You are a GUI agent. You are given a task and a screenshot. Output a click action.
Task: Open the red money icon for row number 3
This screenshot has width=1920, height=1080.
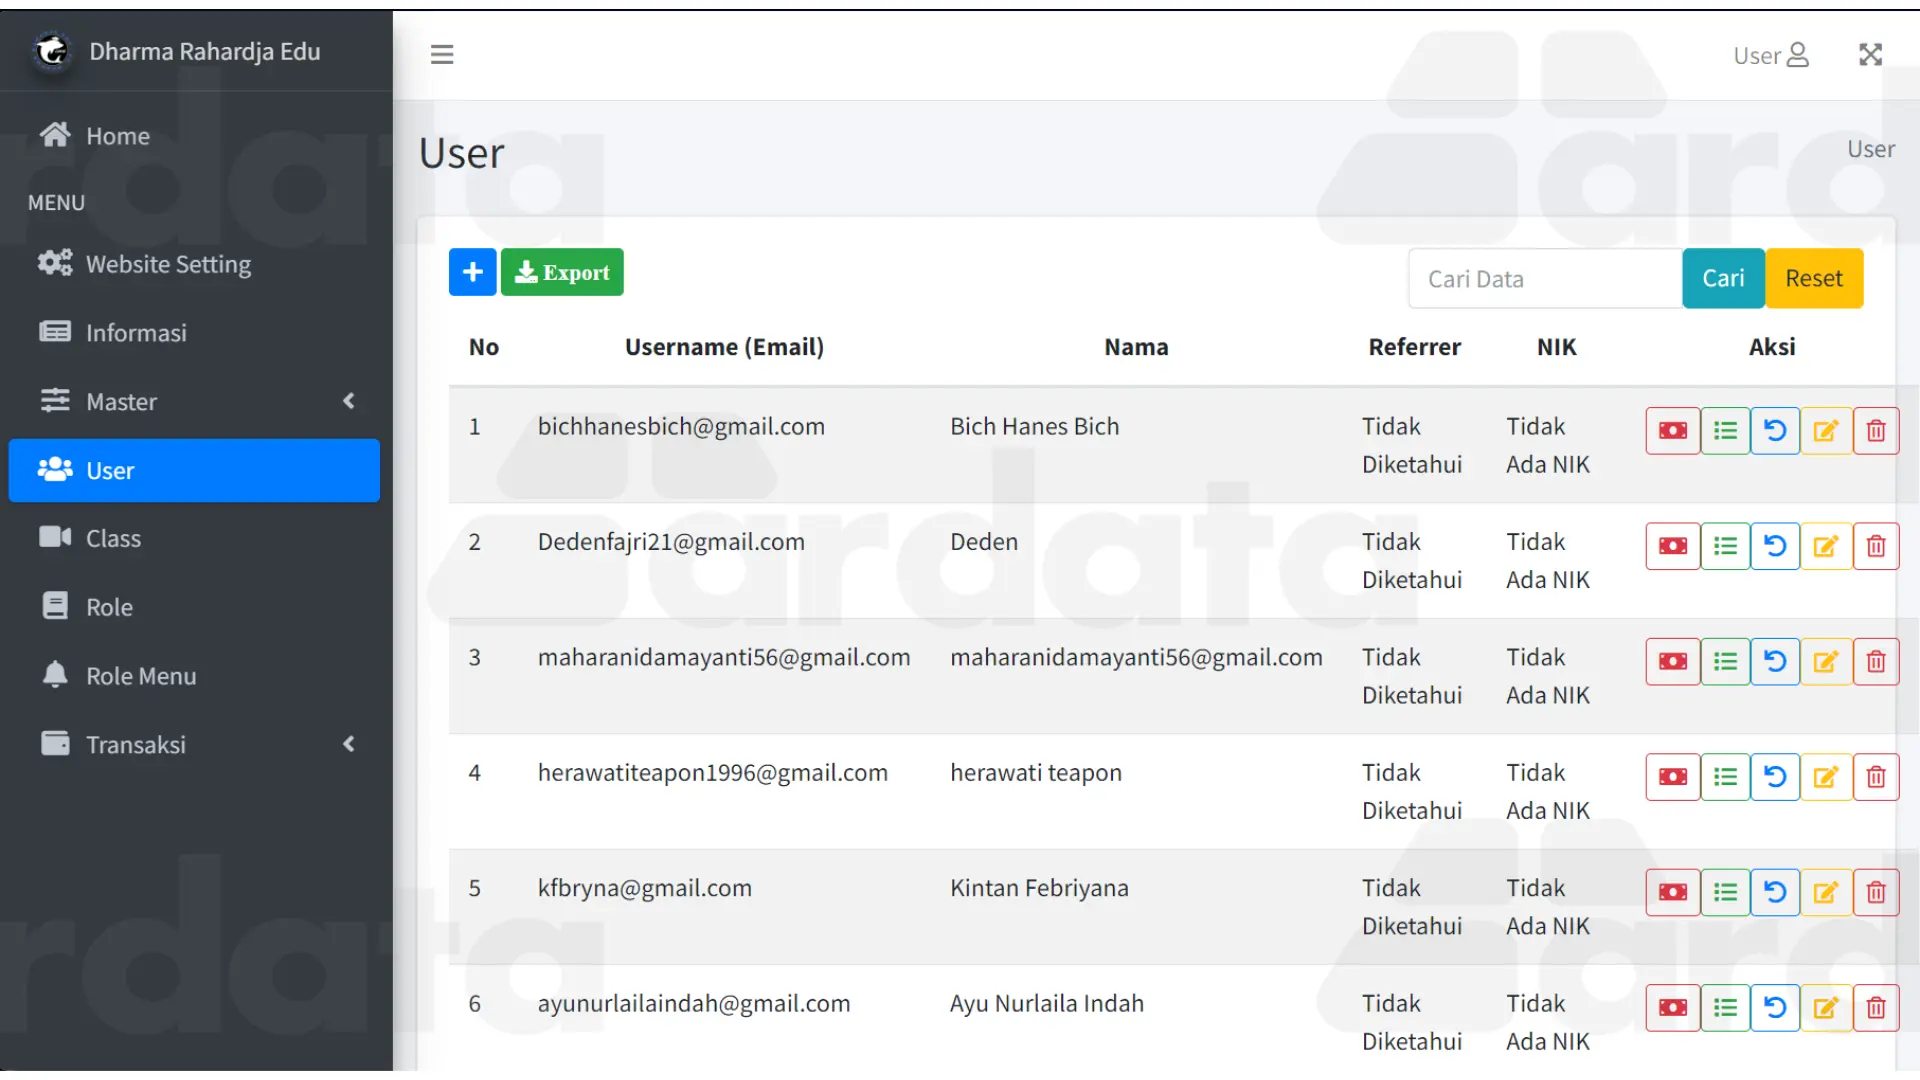(x=1673, y=662)
